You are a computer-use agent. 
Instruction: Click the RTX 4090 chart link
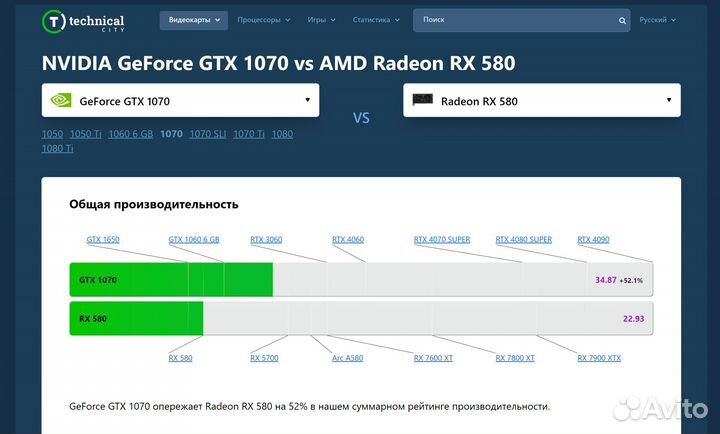[x=593, y=239]
